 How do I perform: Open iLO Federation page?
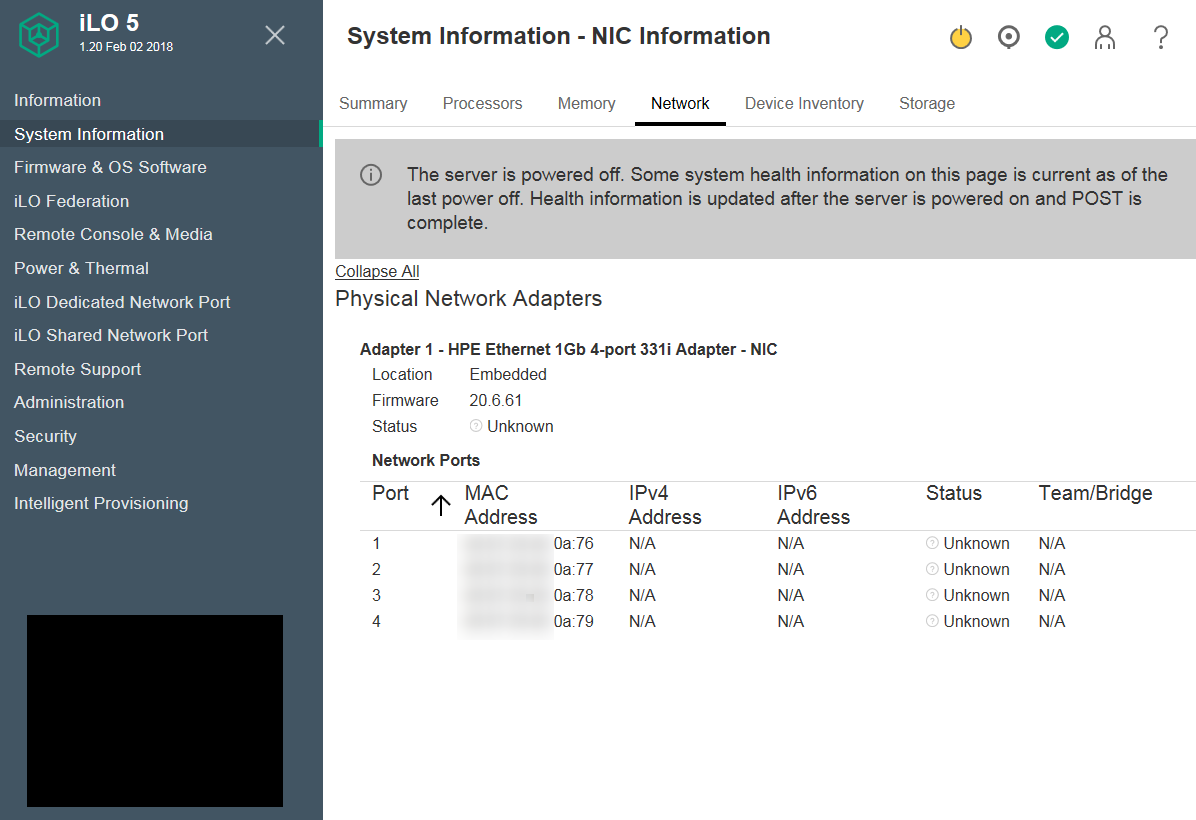[71, 201]
